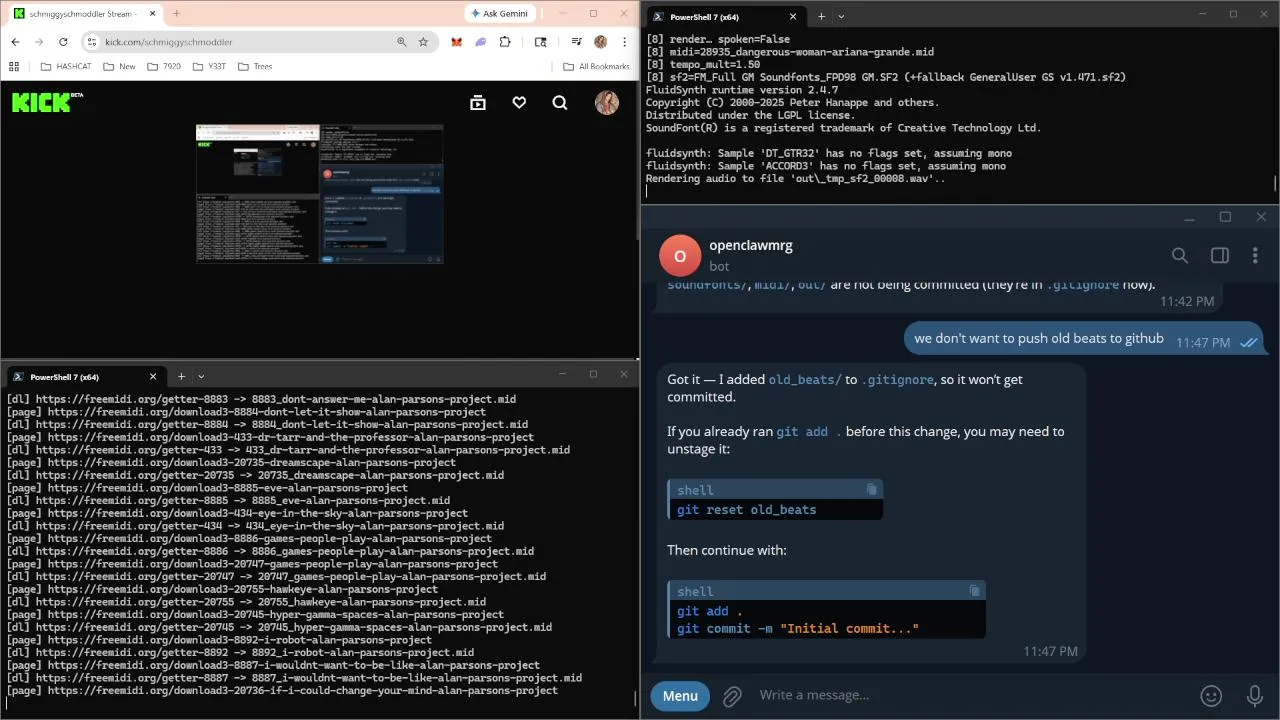The image size is (1280, 720).
Task: Open the profile dropdown in top-right PowerShell
Action: (x=841, y=16)
